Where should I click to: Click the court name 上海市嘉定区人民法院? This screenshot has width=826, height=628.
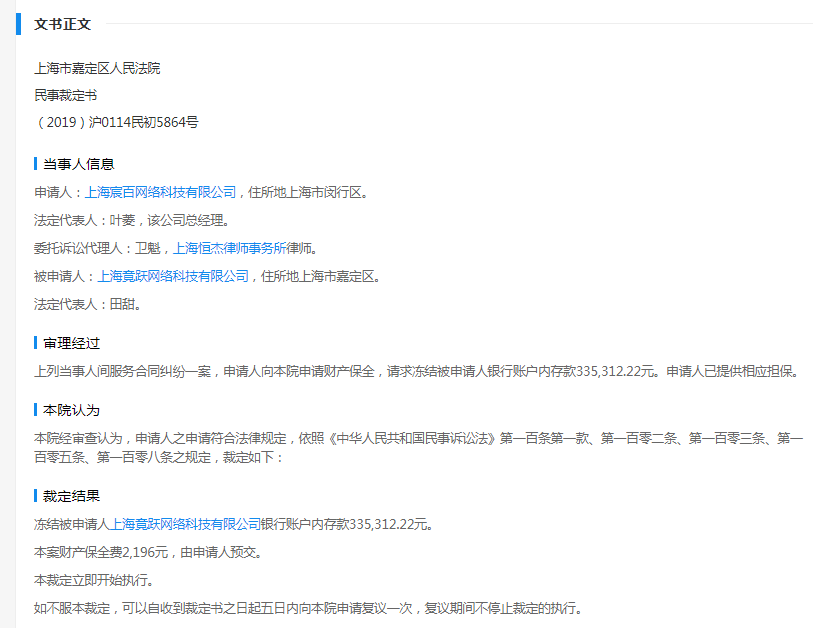click(97, 68)
